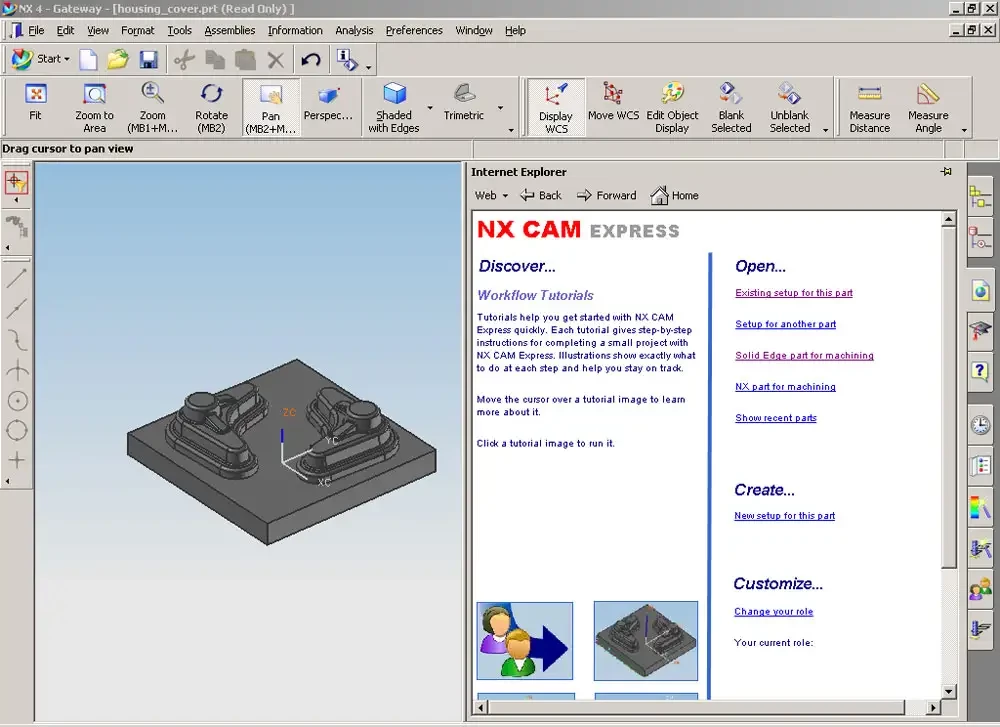
Task: Open Assembly Navigator tab in resource bar
Action: [x=980, y=196]
